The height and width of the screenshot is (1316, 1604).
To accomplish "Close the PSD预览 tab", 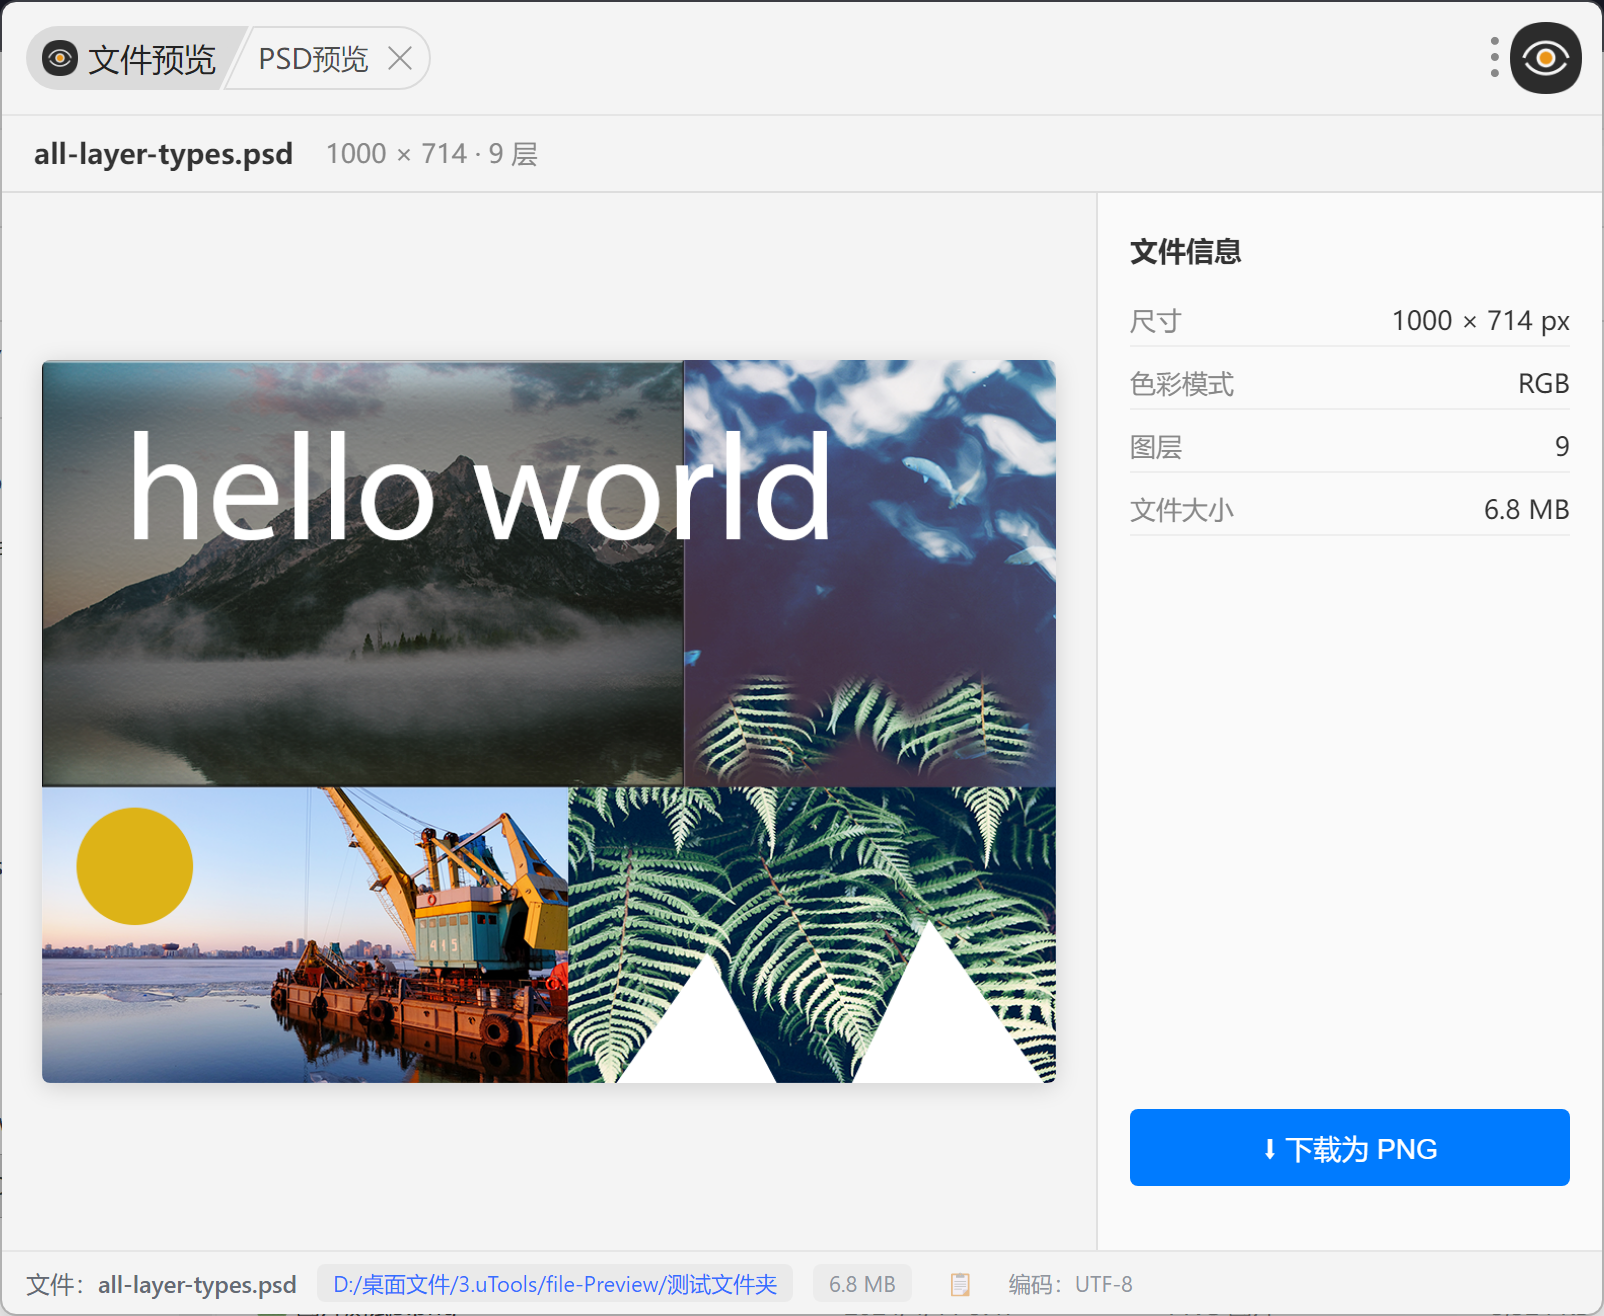I will [x=400, y=59].
